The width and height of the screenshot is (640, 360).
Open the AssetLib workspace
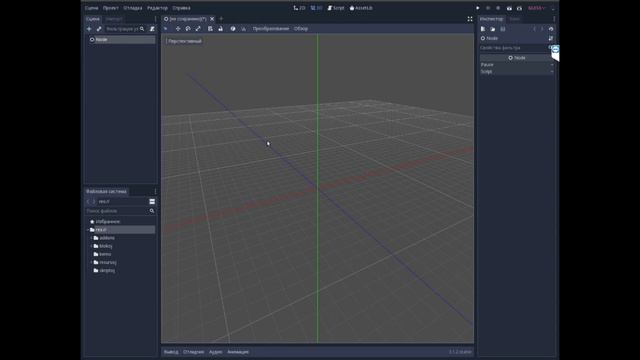[x=361, y=8]
